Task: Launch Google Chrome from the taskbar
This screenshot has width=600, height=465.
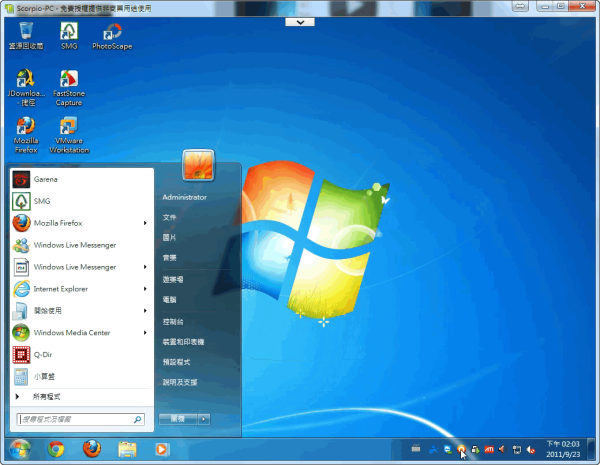Action: pos(57,449)
